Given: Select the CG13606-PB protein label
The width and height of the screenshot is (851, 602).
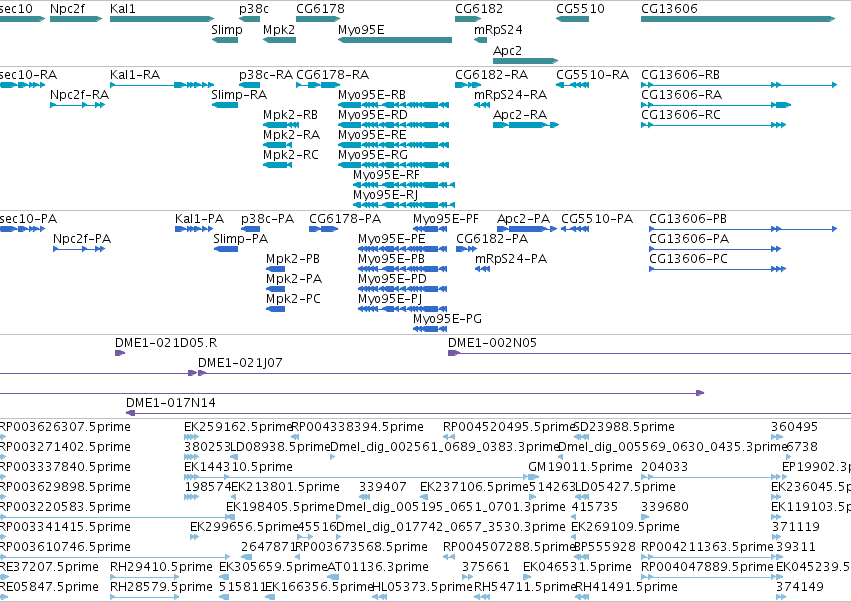Looking at the screenshot, I should [x=688, y=219].
